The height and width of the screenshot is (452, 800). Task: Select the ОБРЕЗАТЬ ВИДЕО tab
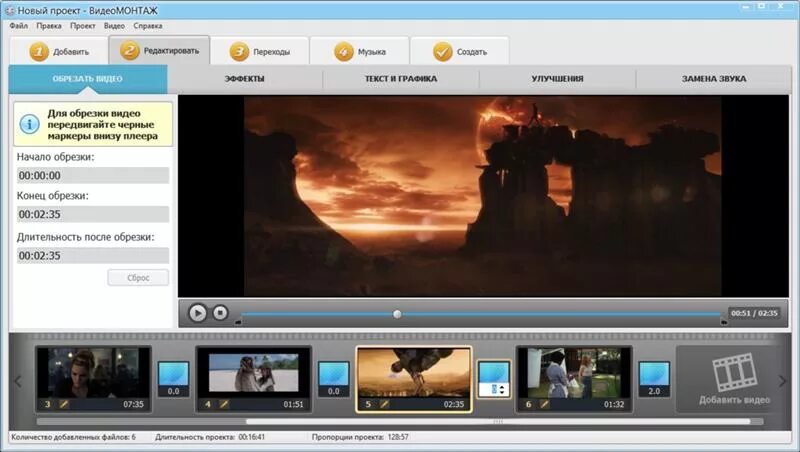[88, 79]
